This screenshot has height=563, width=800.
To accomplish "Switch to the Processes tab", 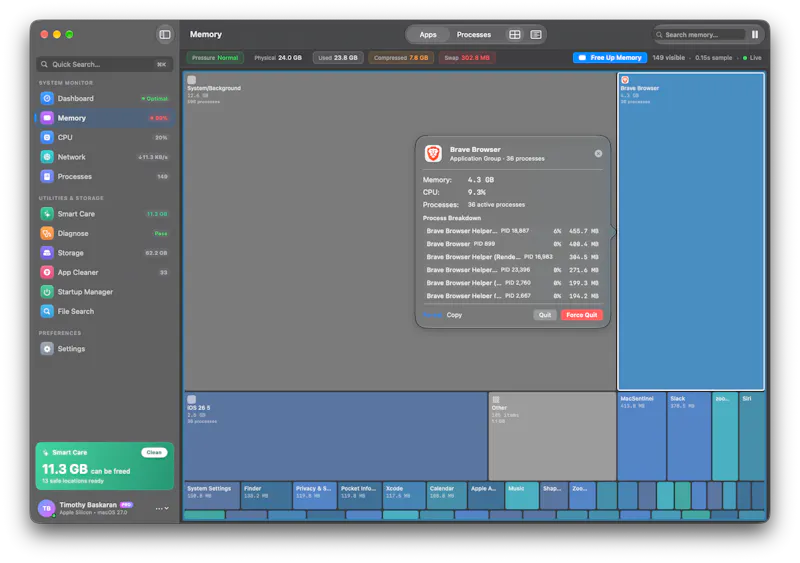I will pyautogui.click(x=473, y=35).
